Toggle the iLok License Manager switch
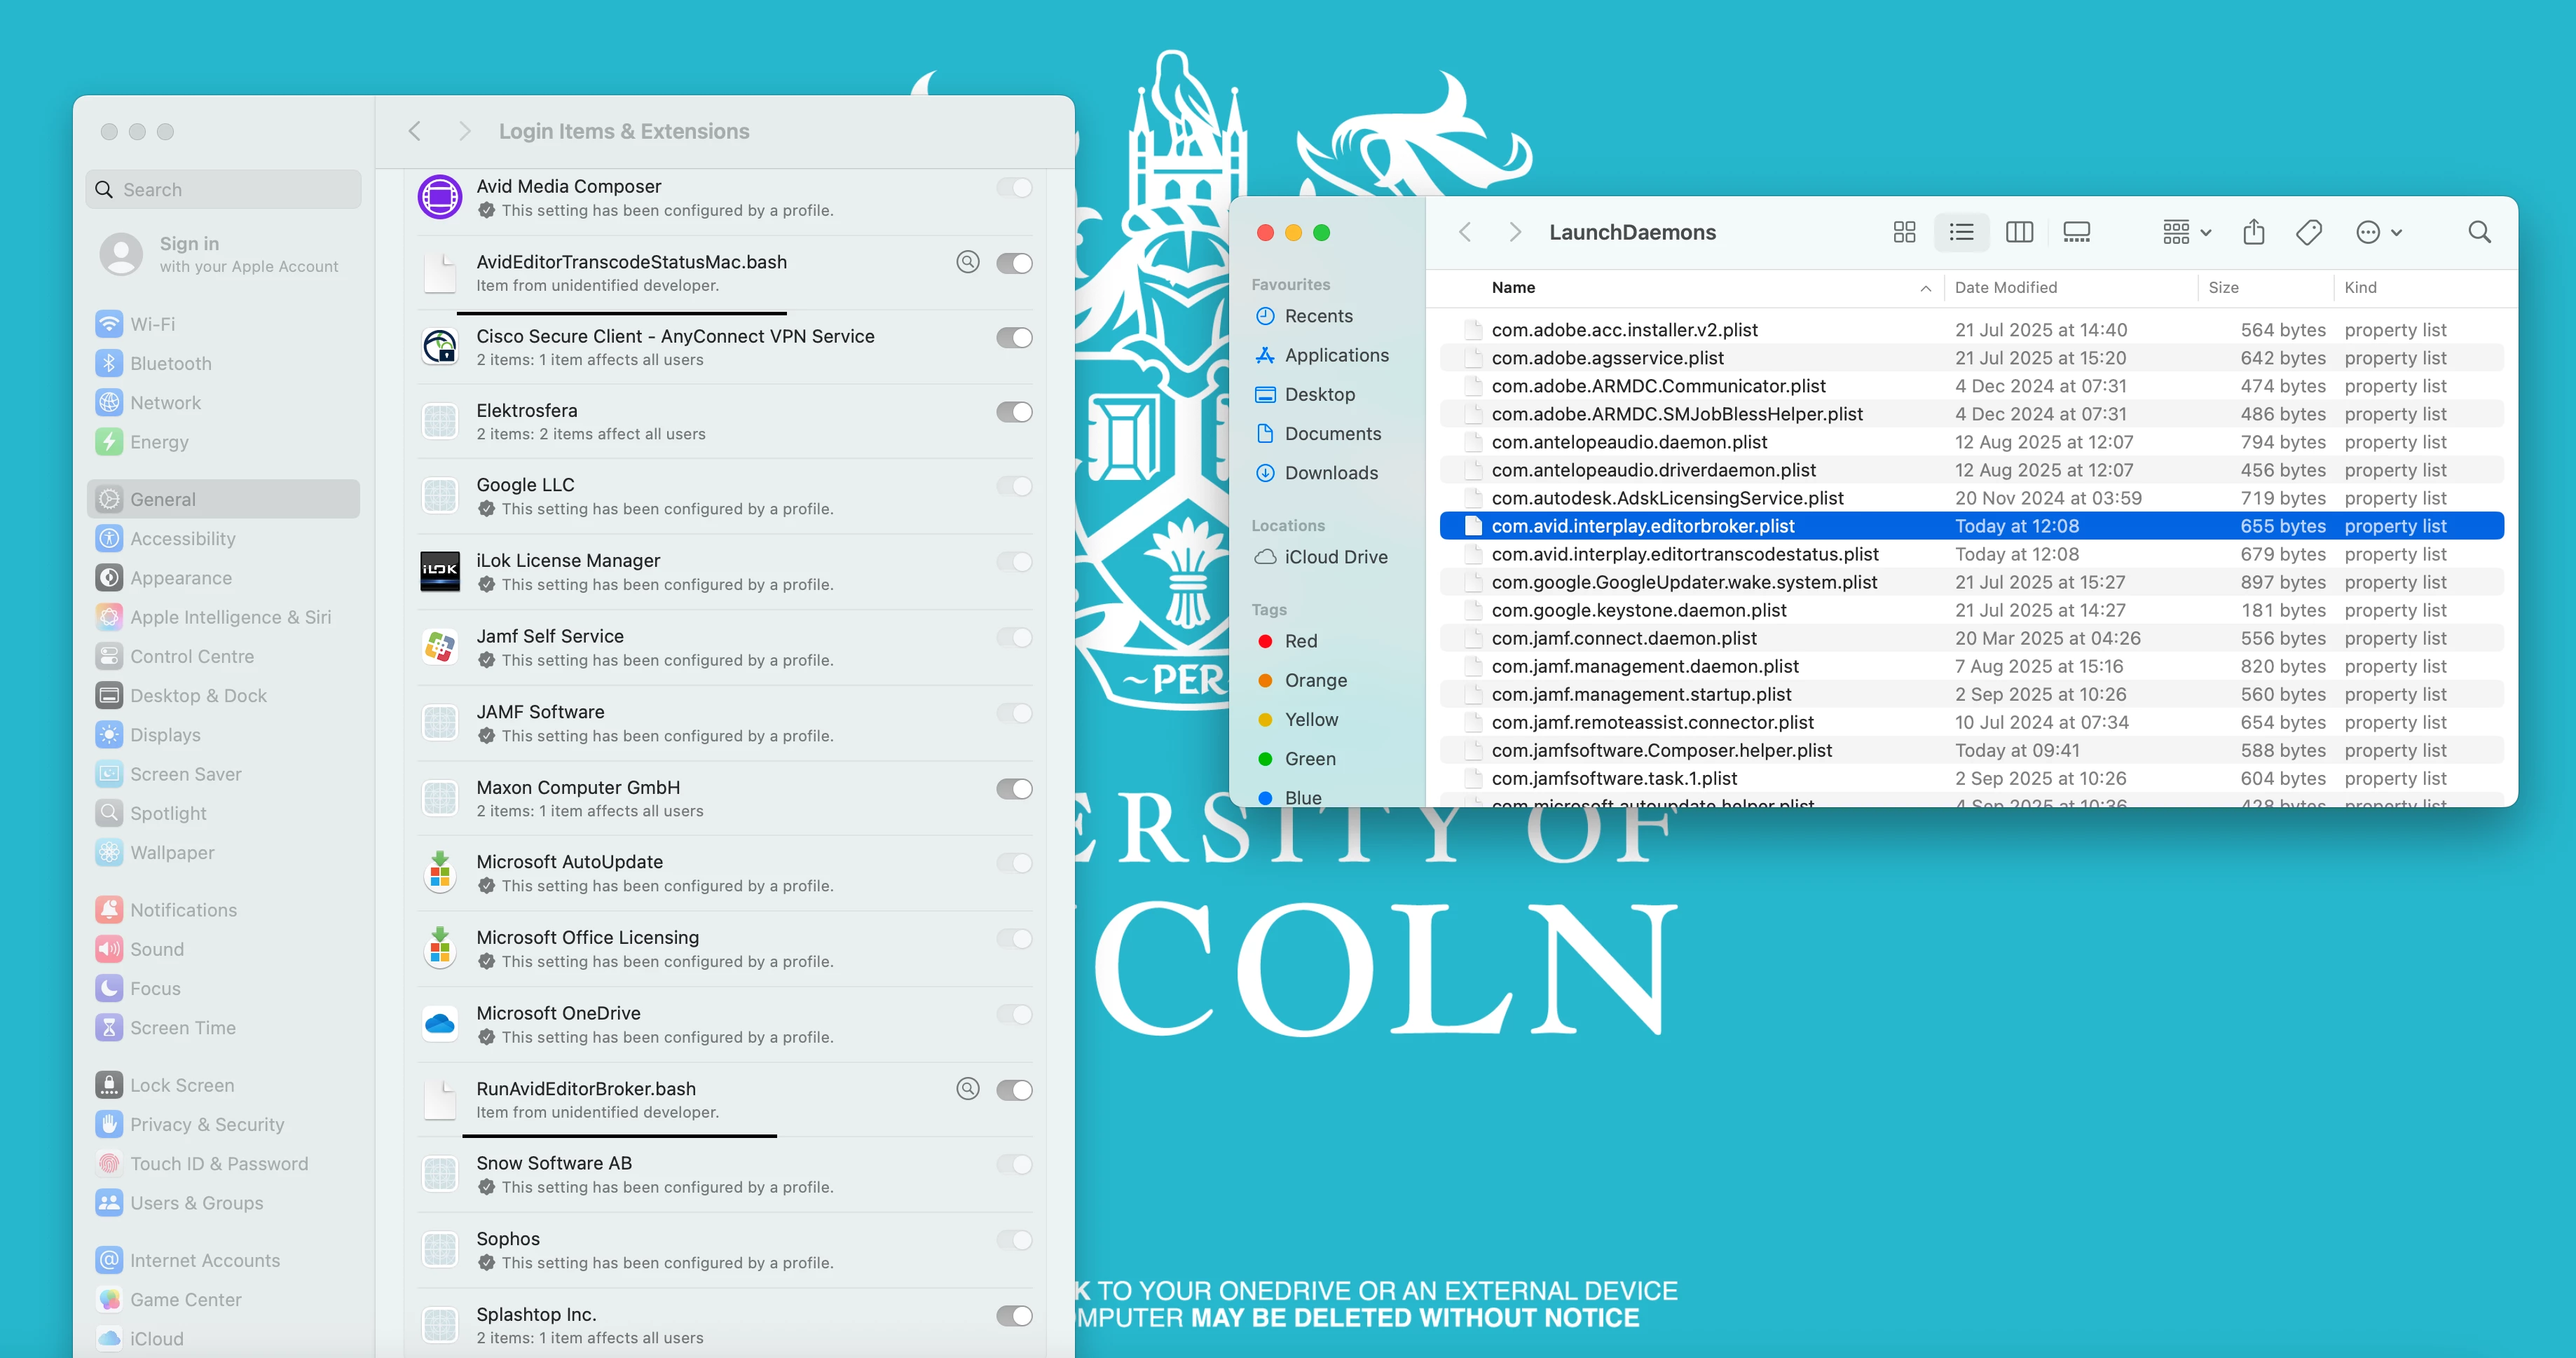The width and height of the screenshot is (2576, 1358). click(x=1014, y=562)
